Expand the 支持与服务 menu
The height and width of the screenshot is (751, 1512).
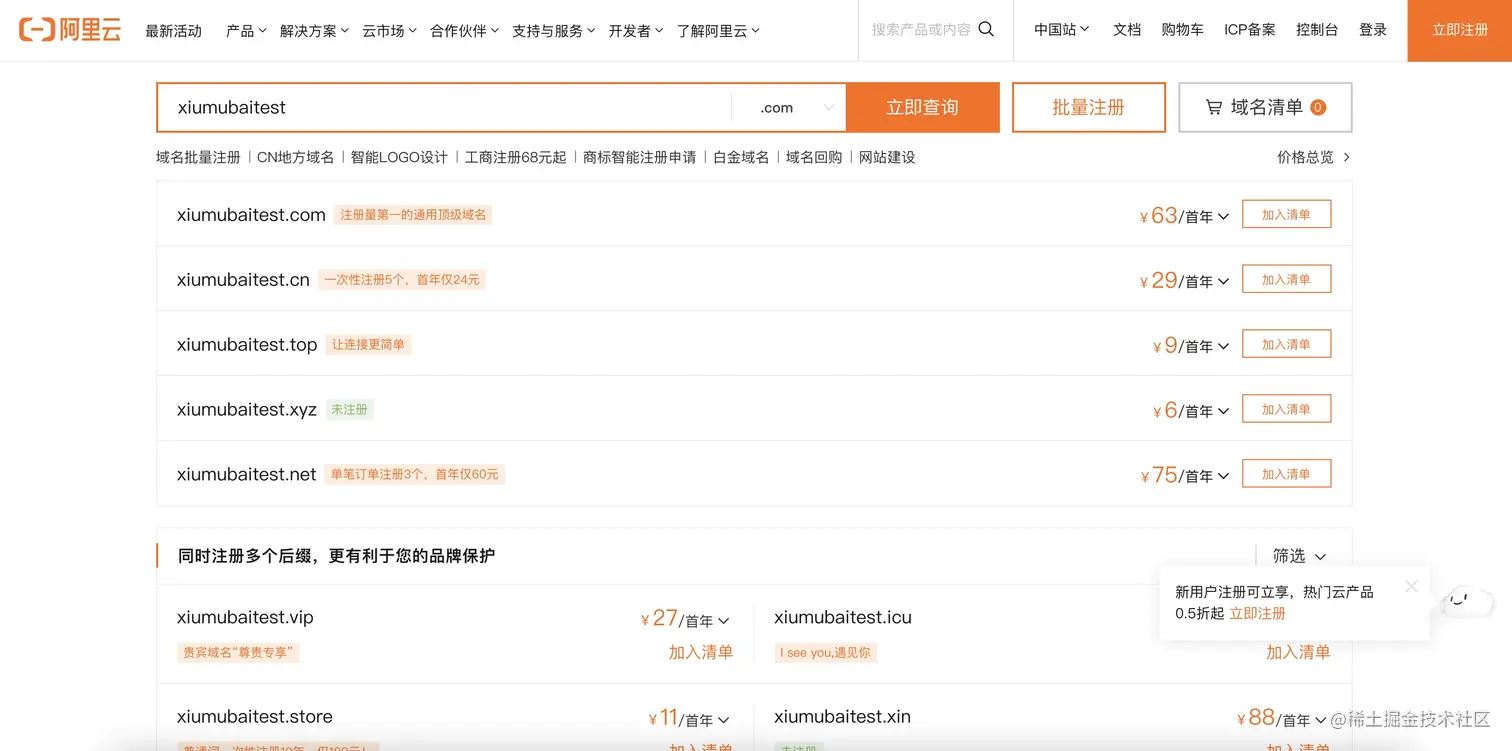coord(553,31)
